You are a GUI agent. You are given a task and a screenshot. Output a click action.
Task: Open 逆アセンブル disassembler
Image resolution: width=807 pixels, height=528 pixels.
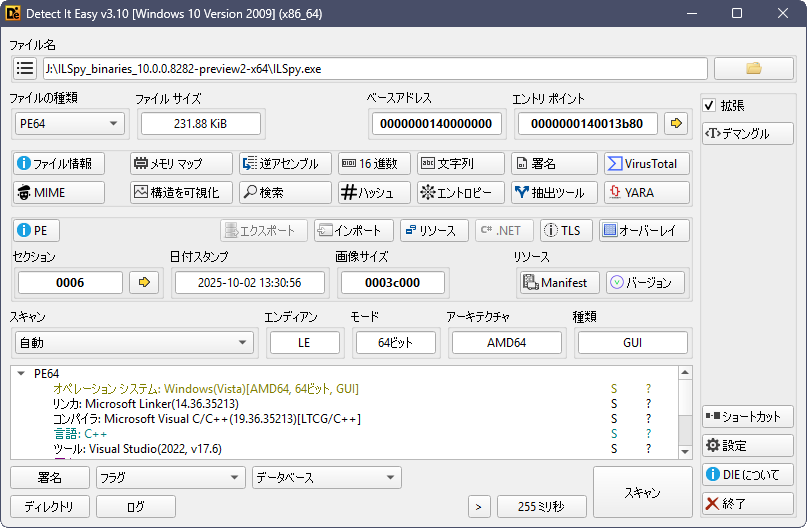pos(285,164)
